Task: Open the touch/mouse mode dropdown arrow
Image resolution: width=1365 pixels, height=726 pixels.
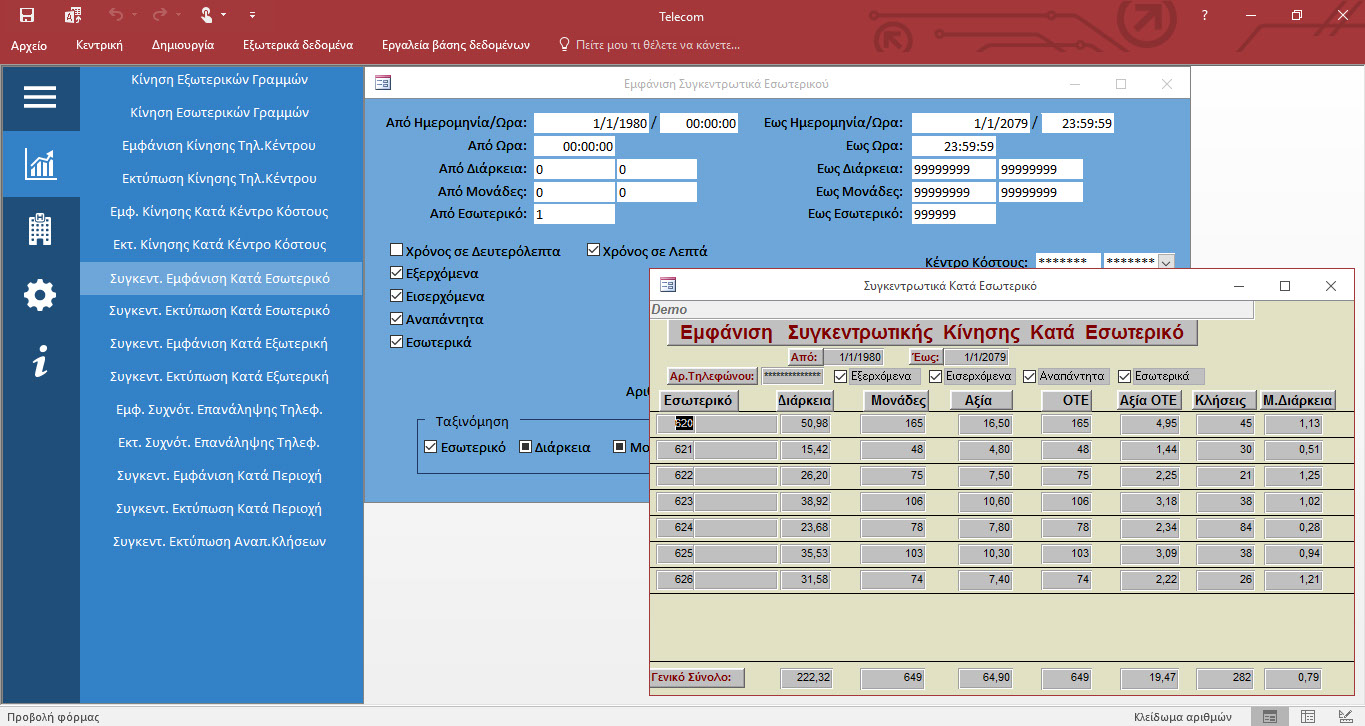Action: coord(224,15)
